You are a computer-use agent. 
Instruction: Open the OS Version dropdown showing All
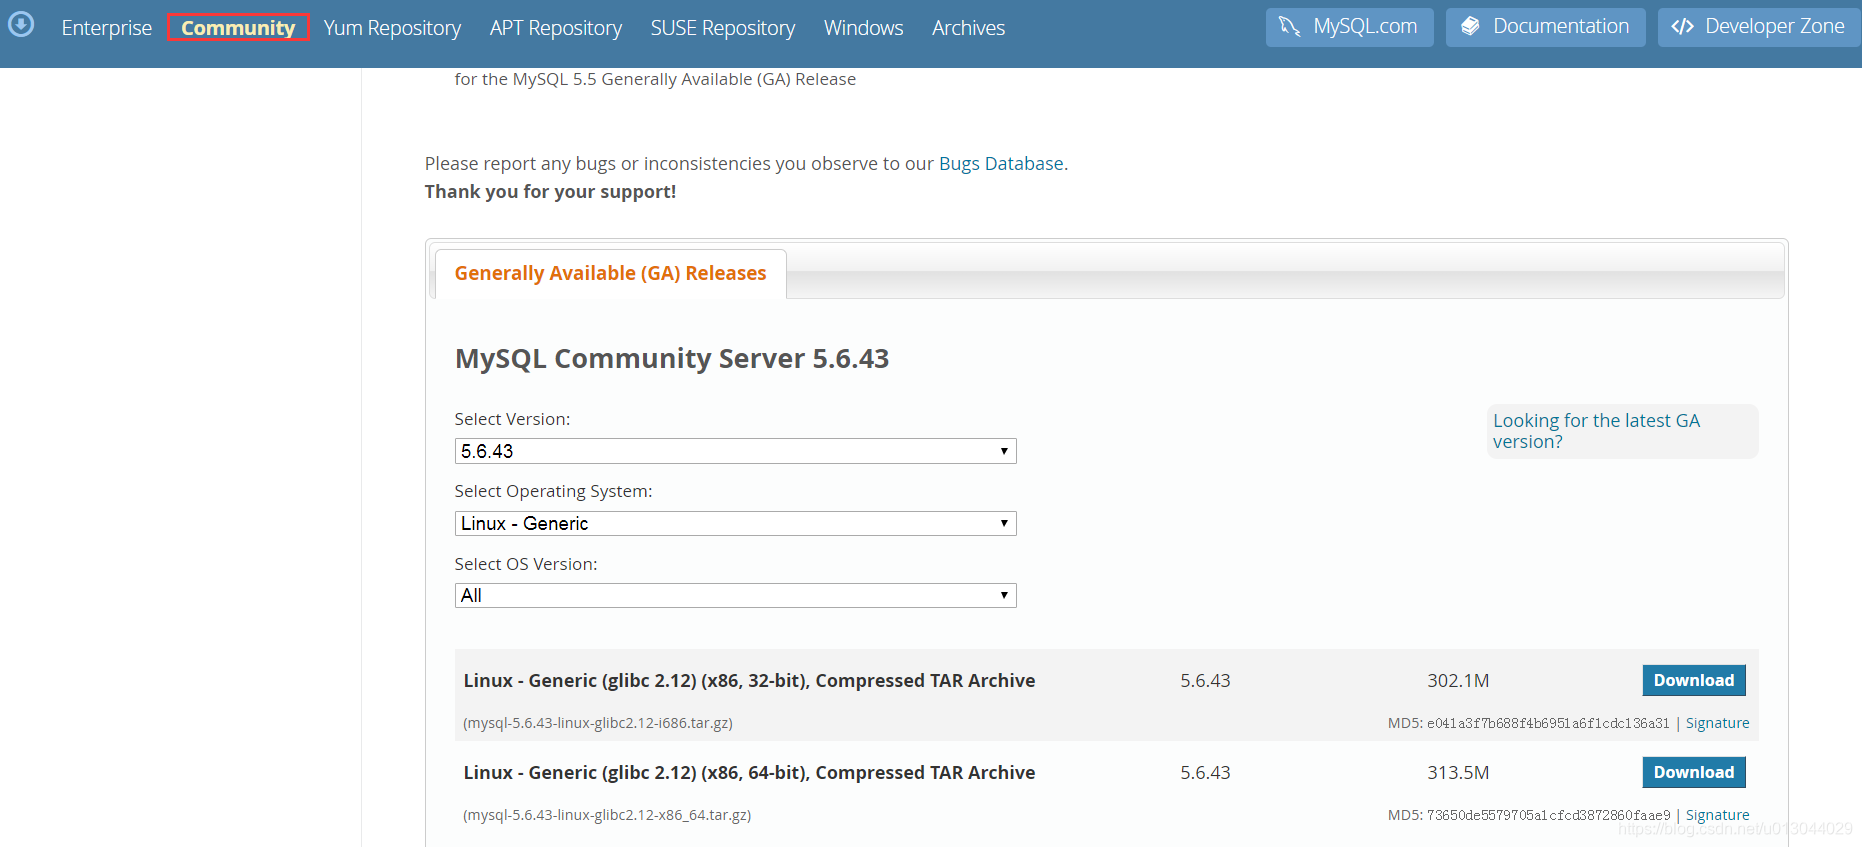click(735, 595)
